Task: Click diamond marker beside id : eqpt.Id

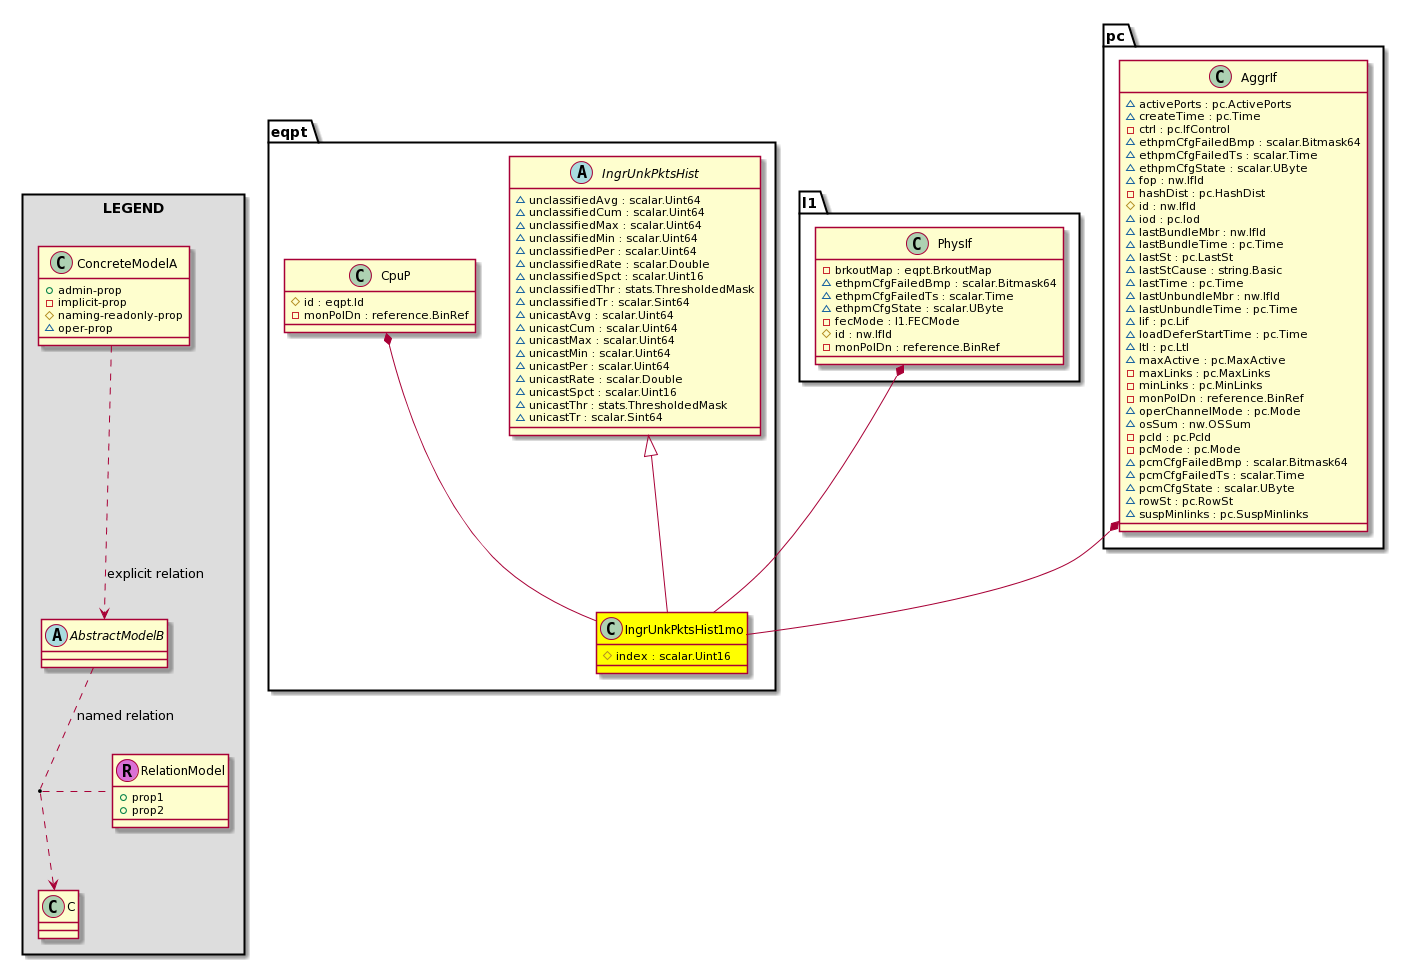Action: 295,302
